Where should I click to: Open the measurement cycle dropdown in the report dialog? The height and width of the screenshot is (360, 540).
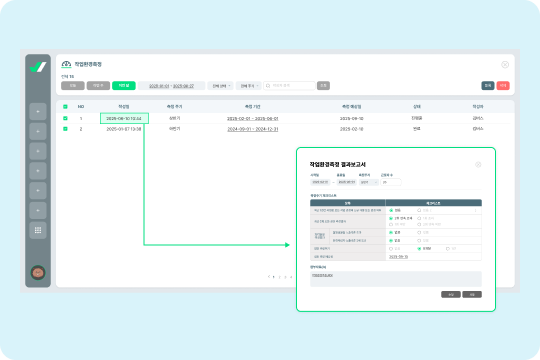tap(368, 182)
